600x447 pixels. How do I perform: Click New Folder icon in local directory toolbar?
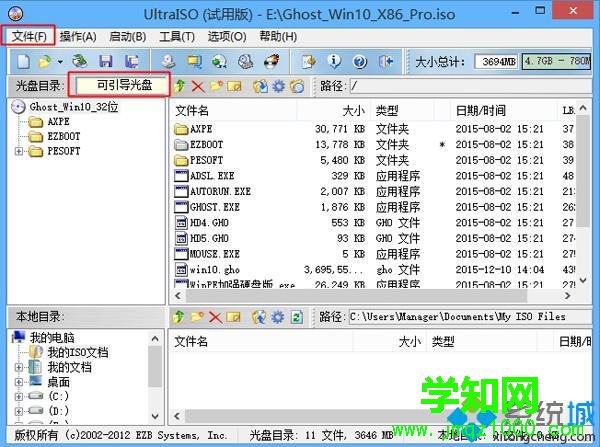pyautogui.click(x=197, y=317)
